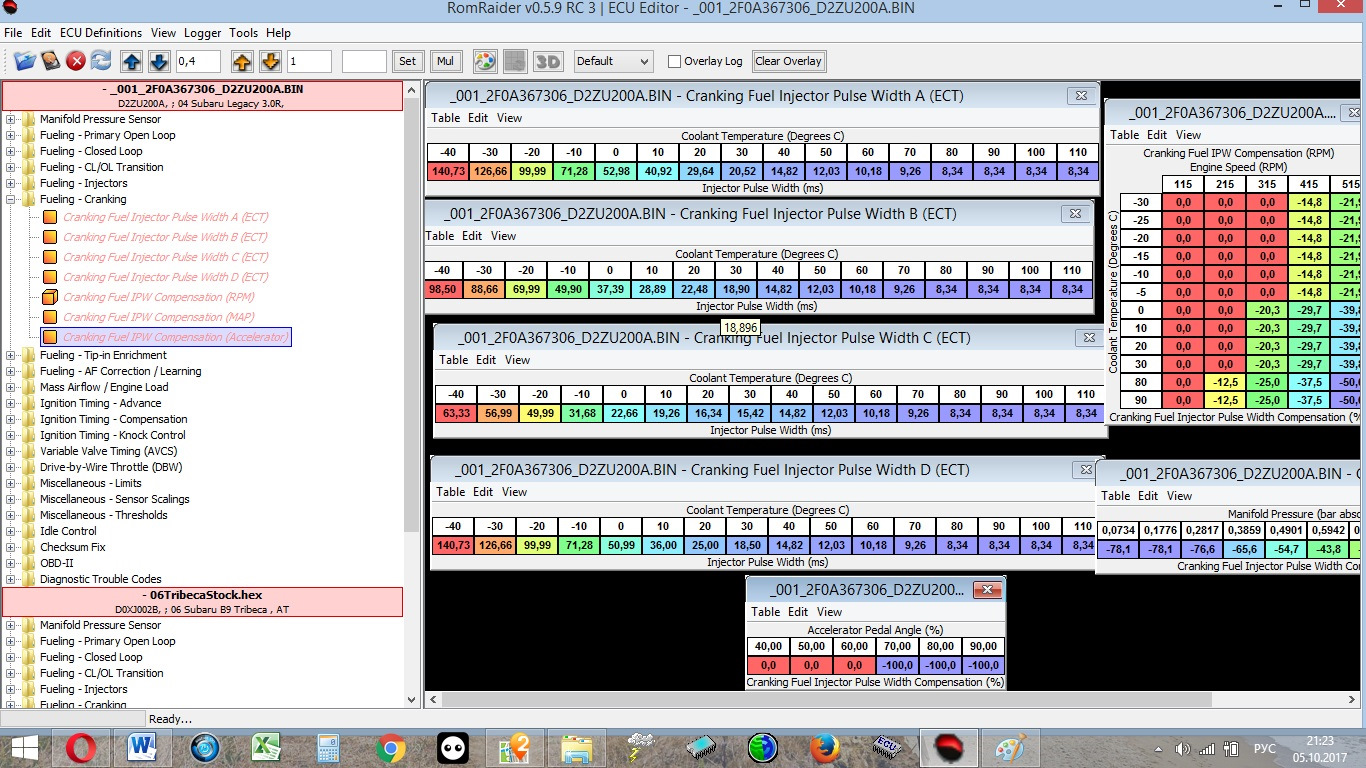The image size is (1366, 768).
Task: Click the color palette icon in toolbar
Action: coord(484,61)
